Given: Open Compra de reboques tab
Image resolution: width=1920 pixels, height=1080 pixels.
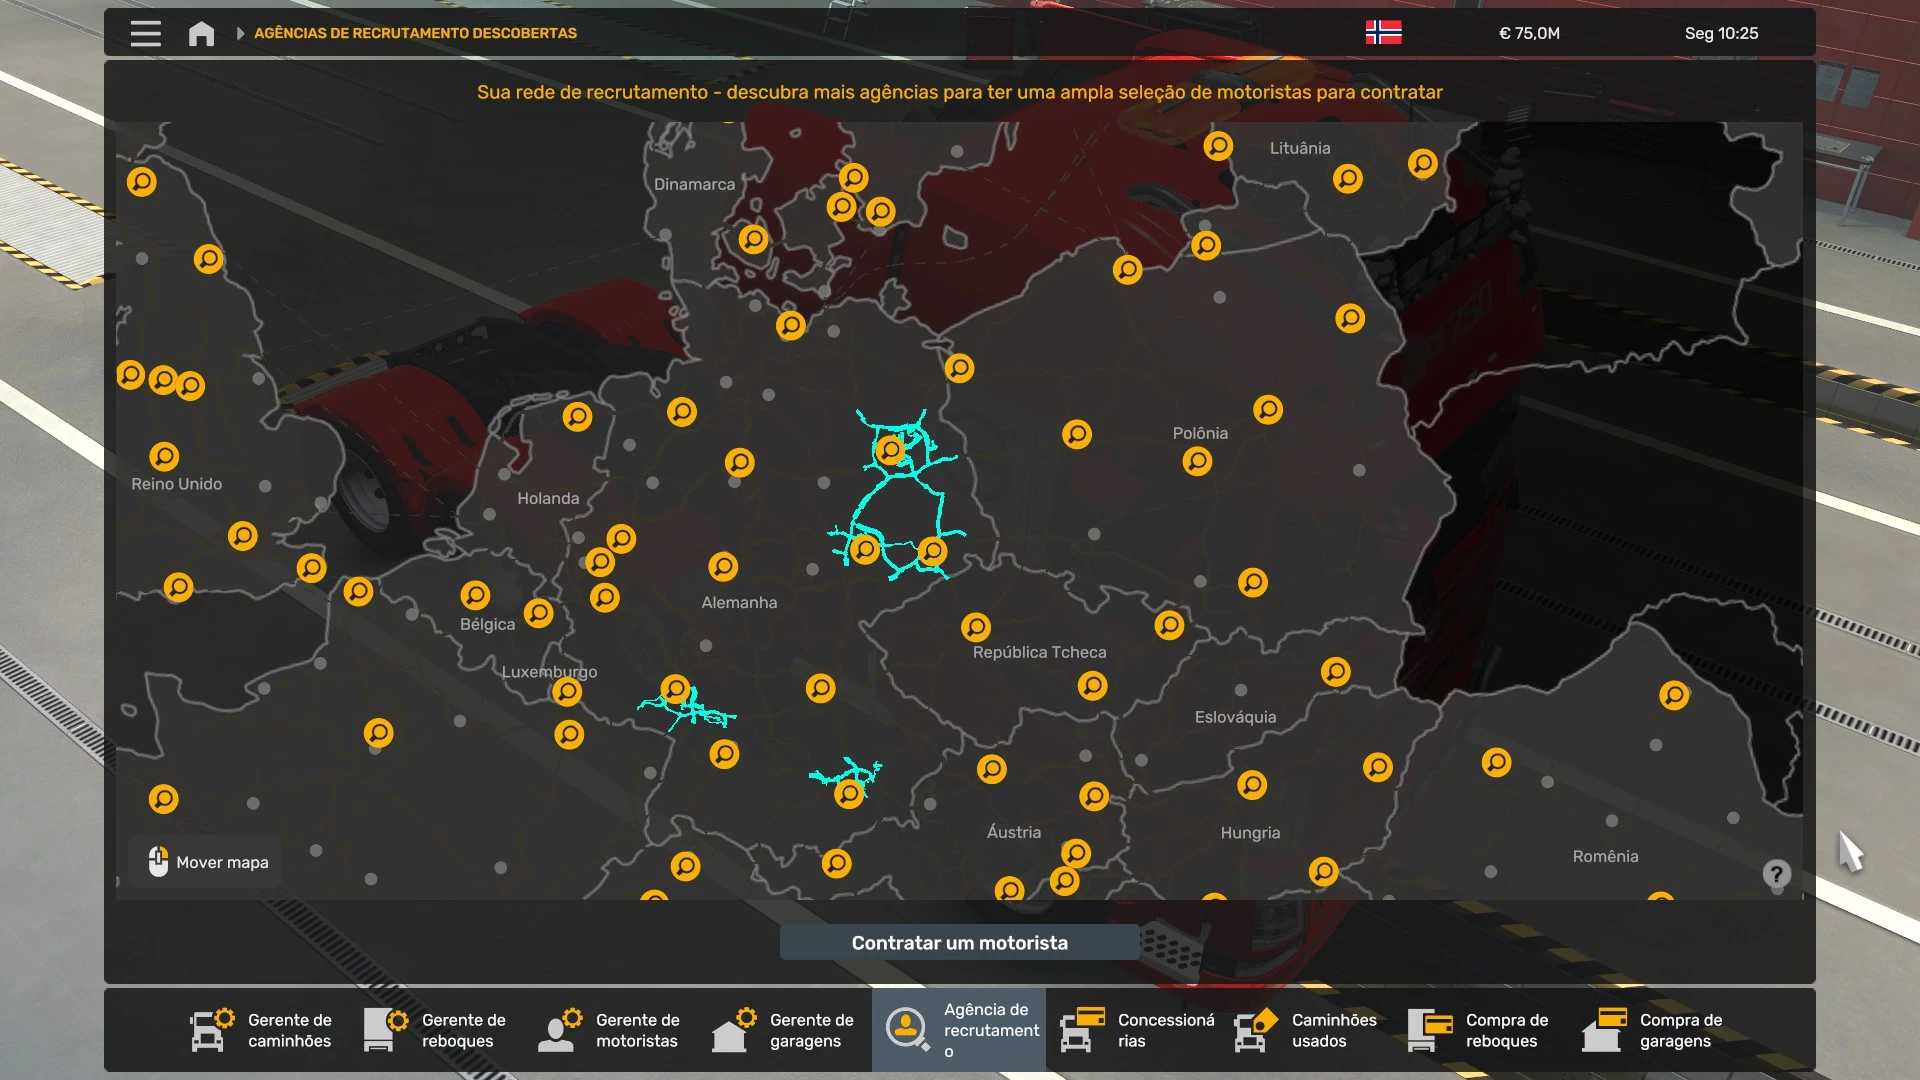Looking at the screenshot, I should click(1479, 1030).
